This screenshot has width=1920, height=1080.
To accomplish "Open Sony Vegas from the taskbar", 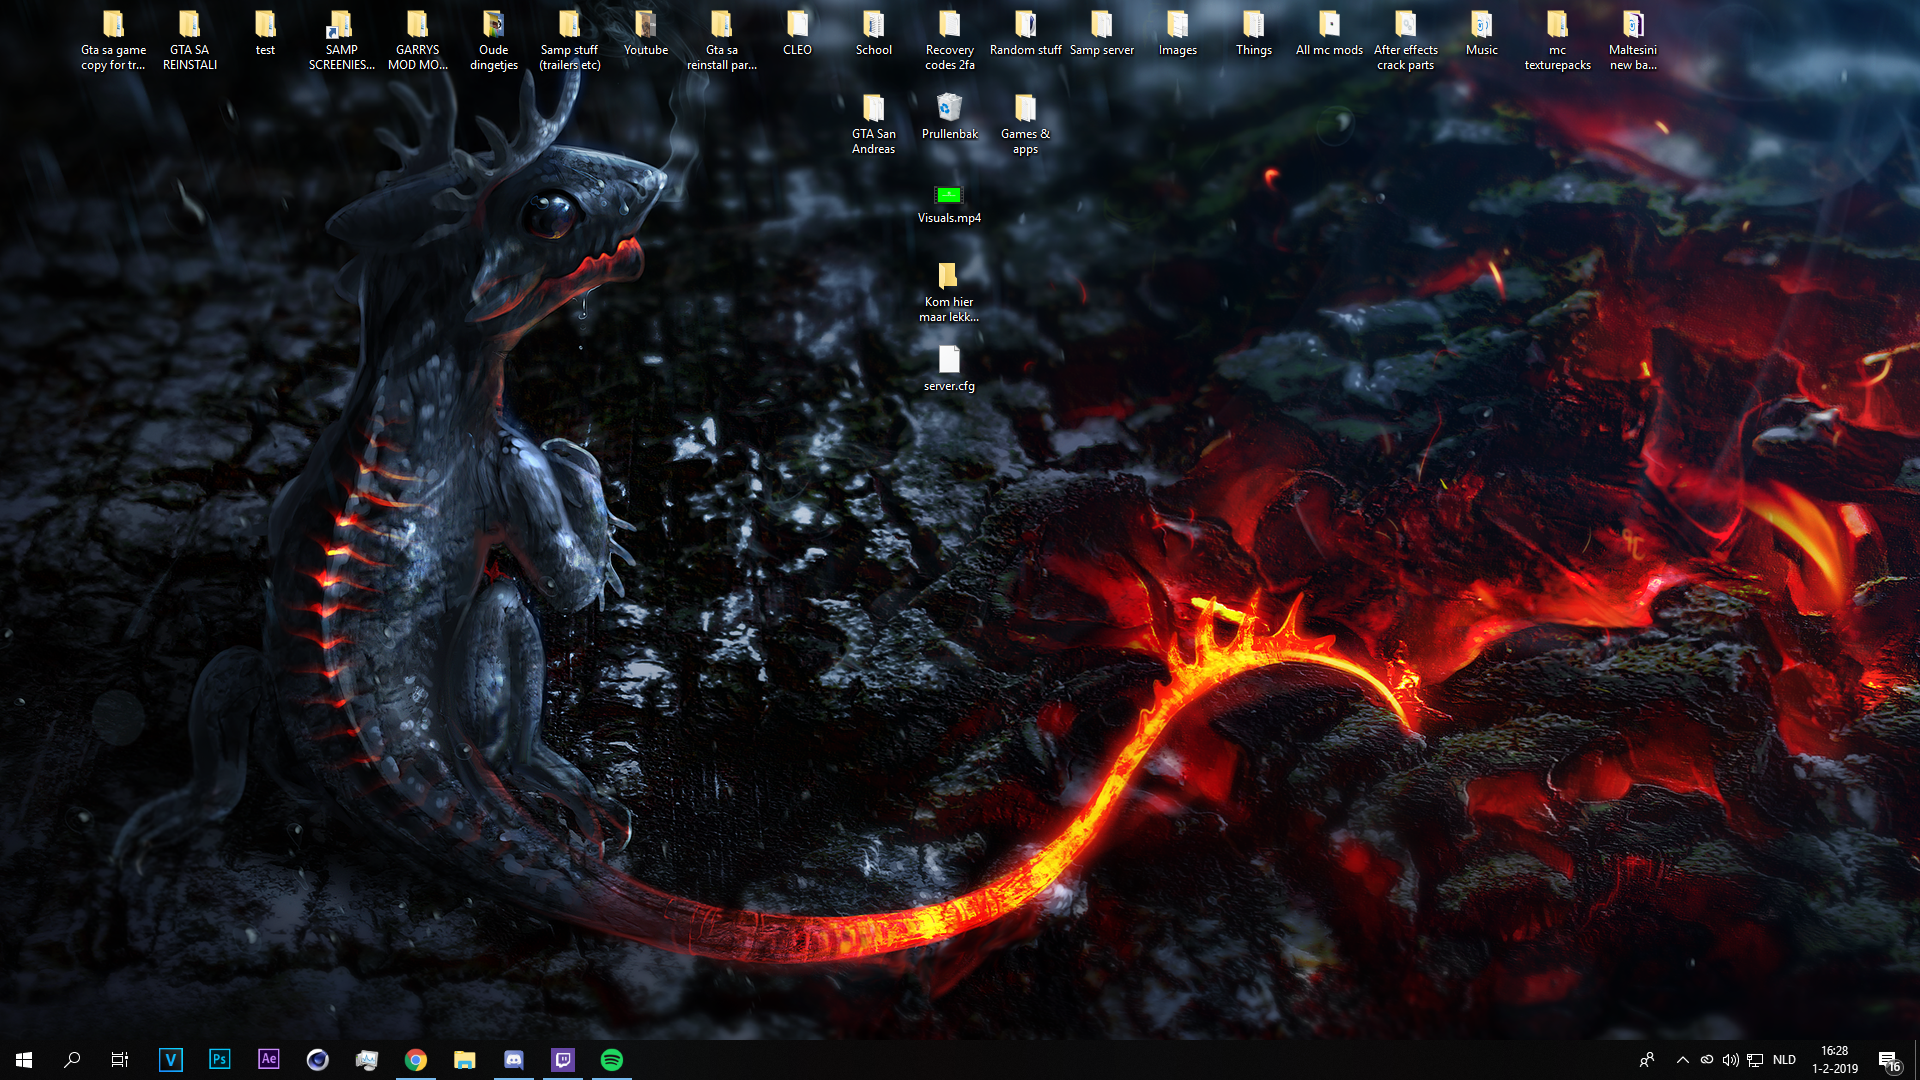I will 171,1060.
